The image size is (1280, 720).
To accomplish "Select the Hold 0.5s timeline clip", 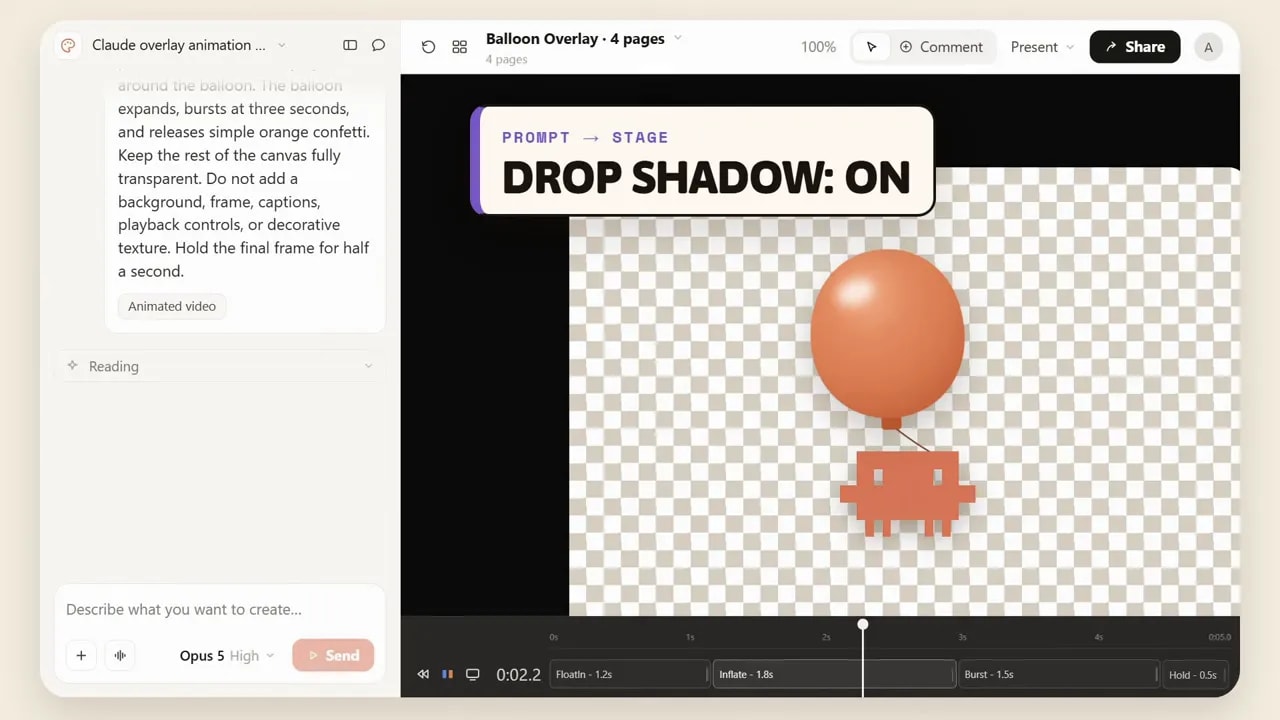I will point(1194,674).
